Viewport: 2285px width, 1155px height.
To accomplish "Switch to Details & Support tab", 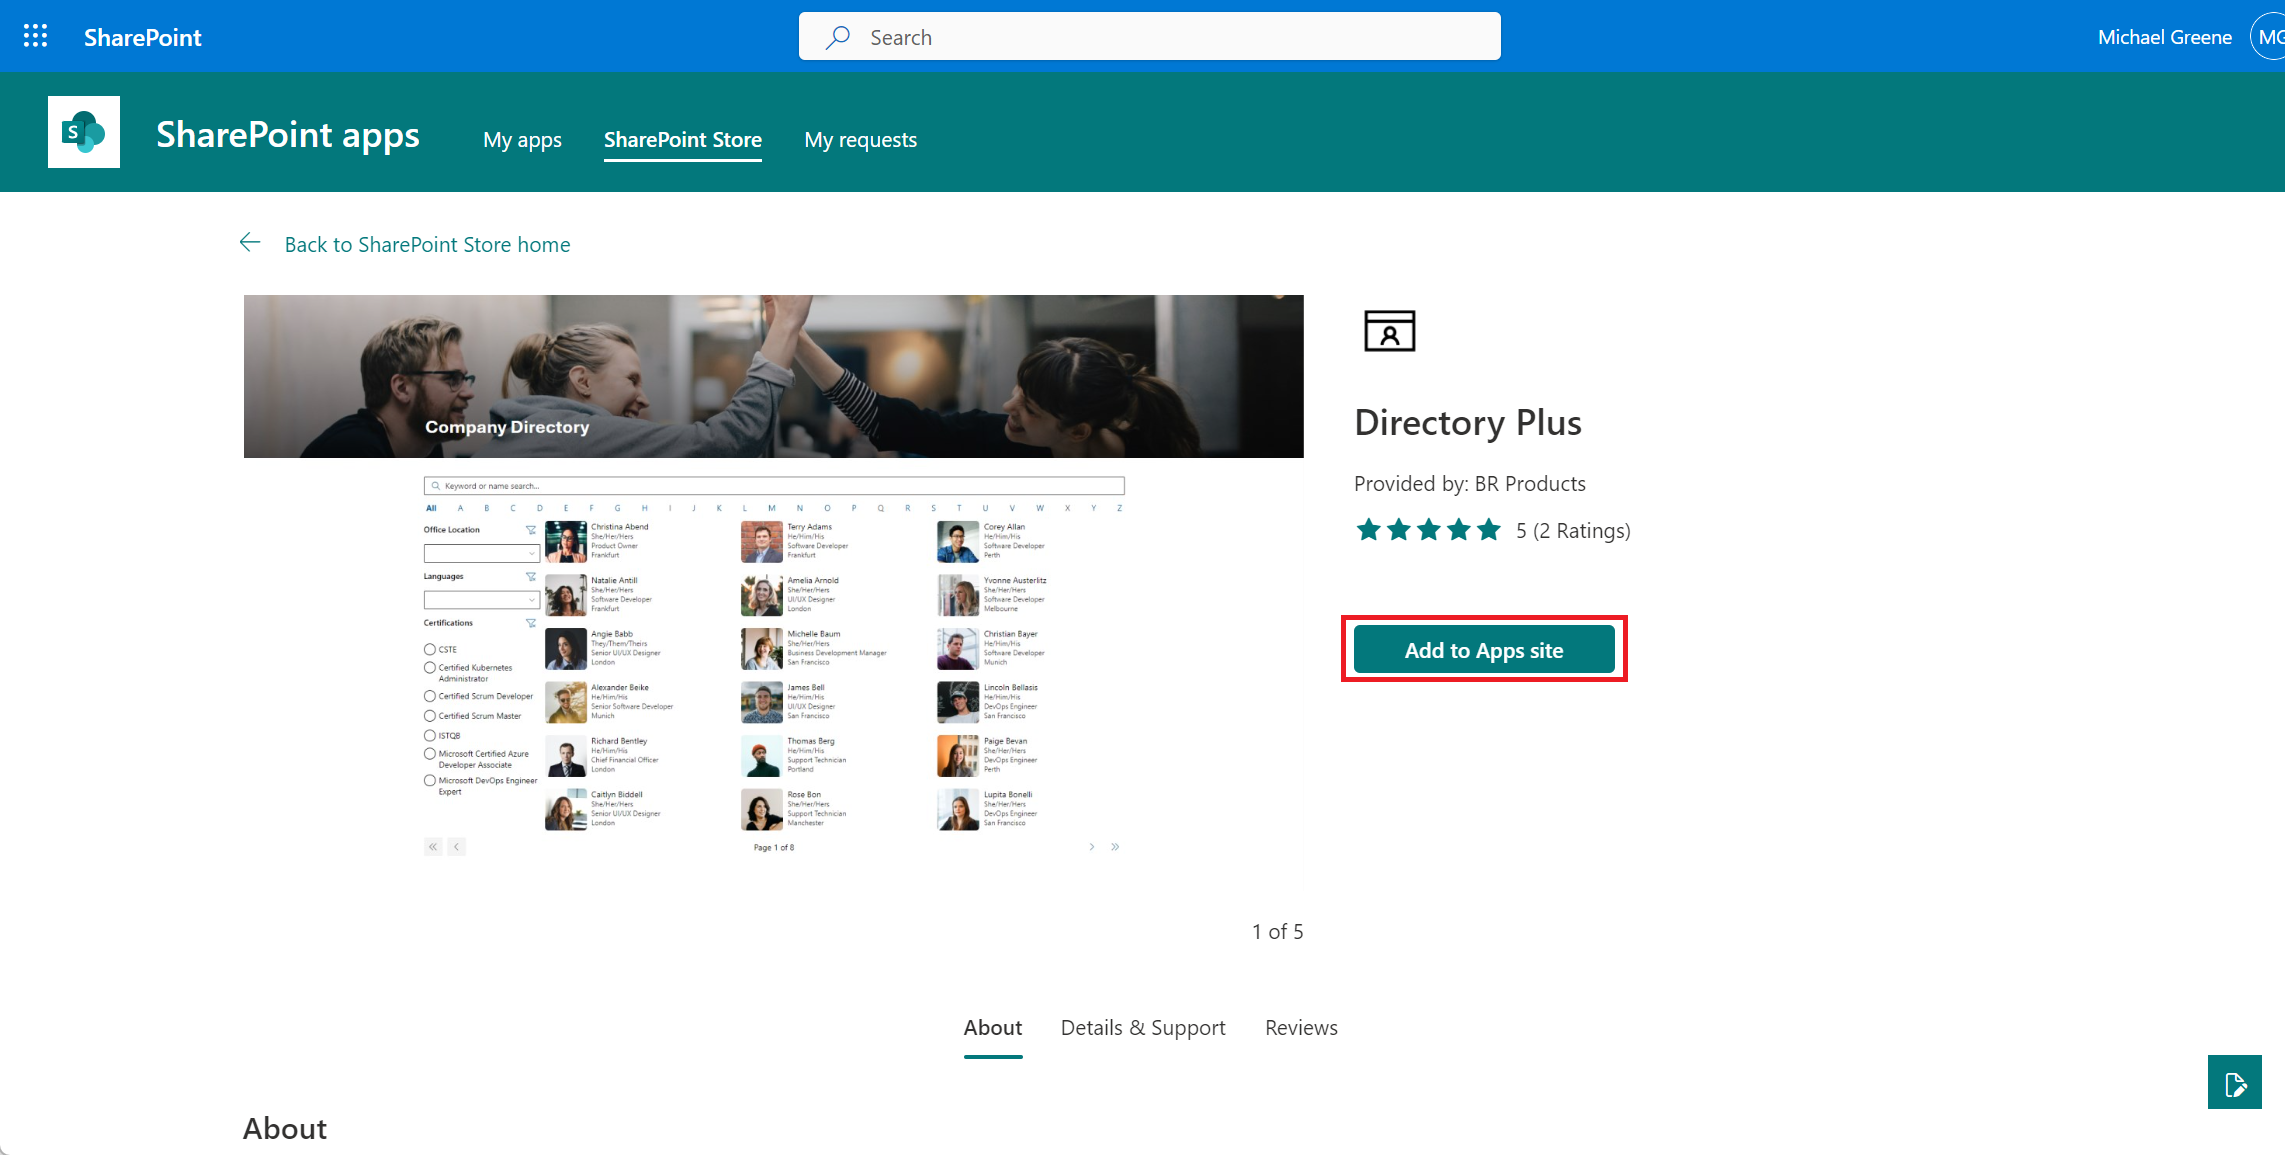I will 1143,1028.
